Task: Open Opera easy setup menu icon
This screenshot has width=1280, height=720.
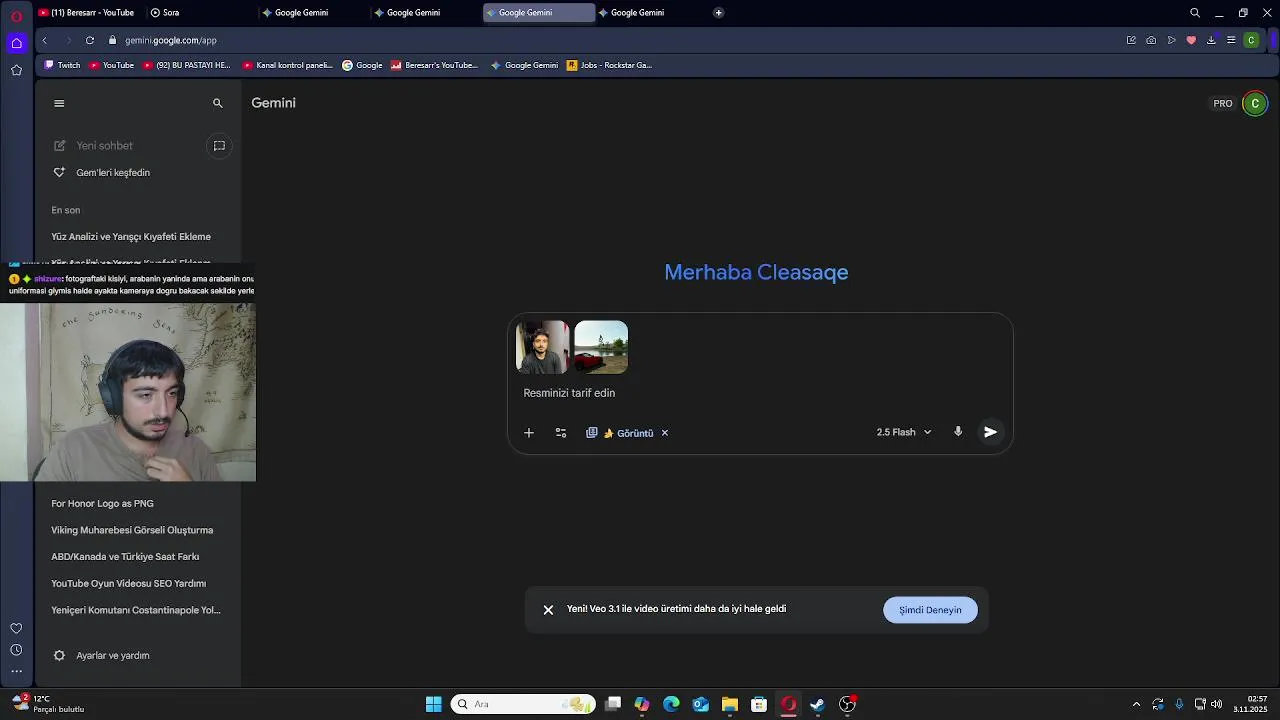Action: point(1231,40)
